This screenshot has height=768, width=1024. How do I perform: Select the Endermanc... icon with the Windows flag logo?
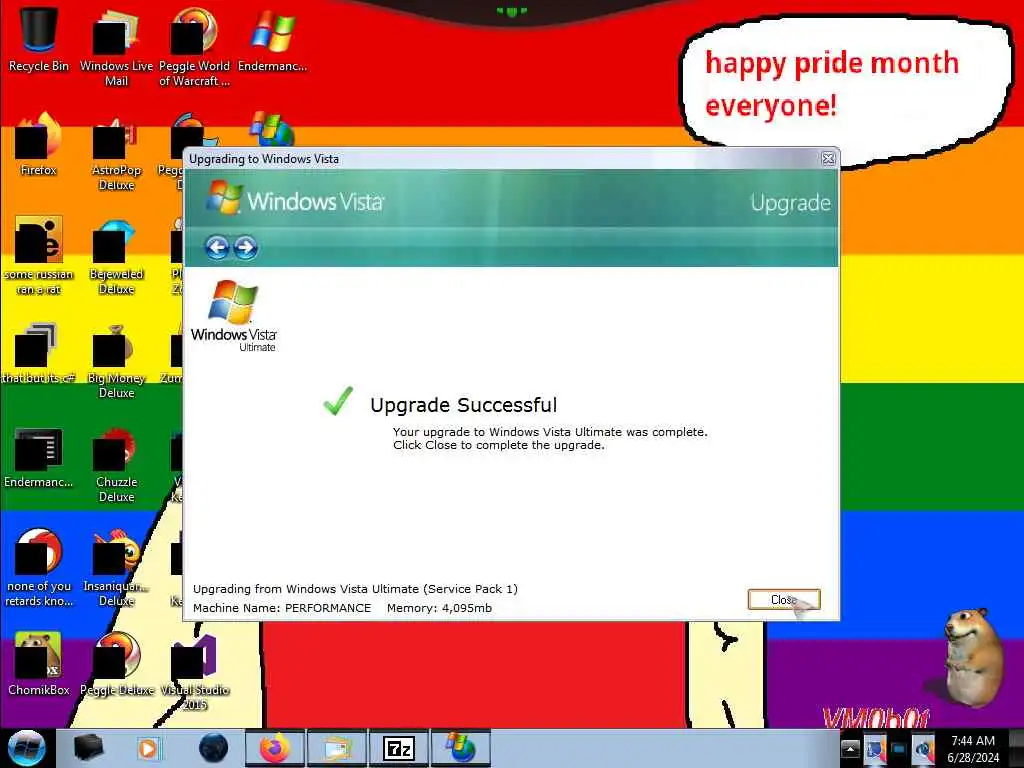(272, 39)
